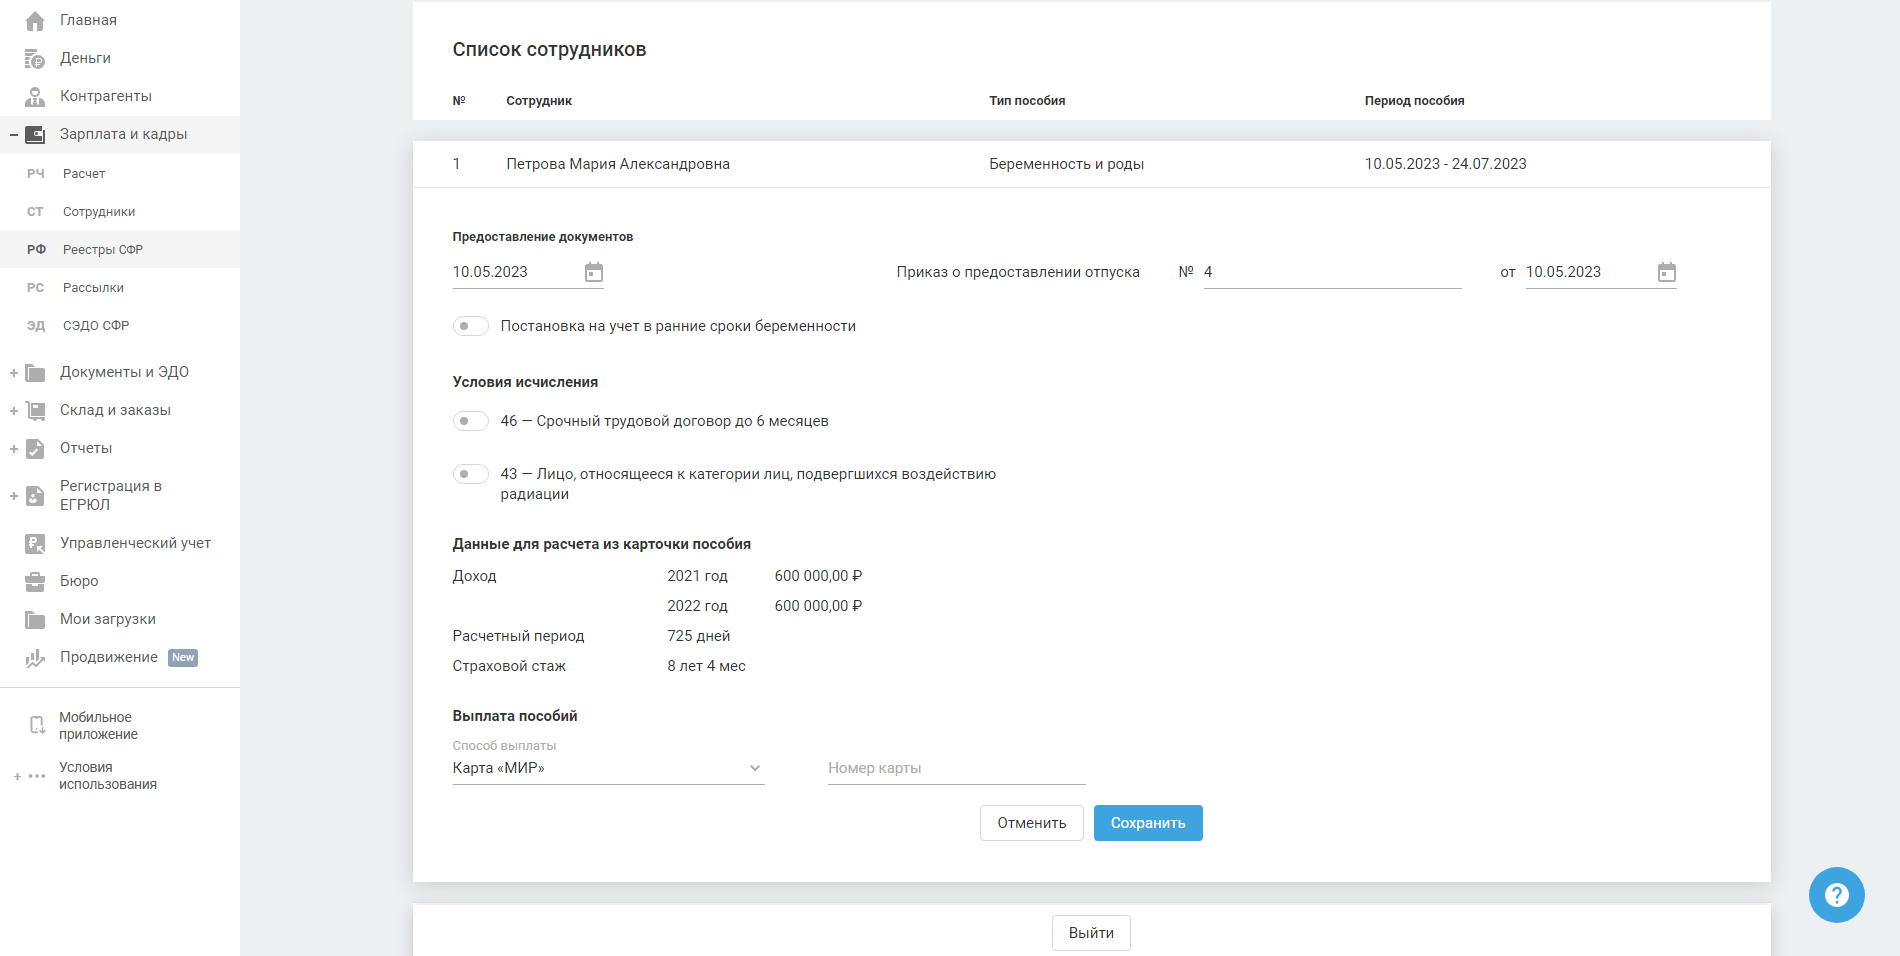
Task: Click the Сохранить button
Action: point(1147,823)
